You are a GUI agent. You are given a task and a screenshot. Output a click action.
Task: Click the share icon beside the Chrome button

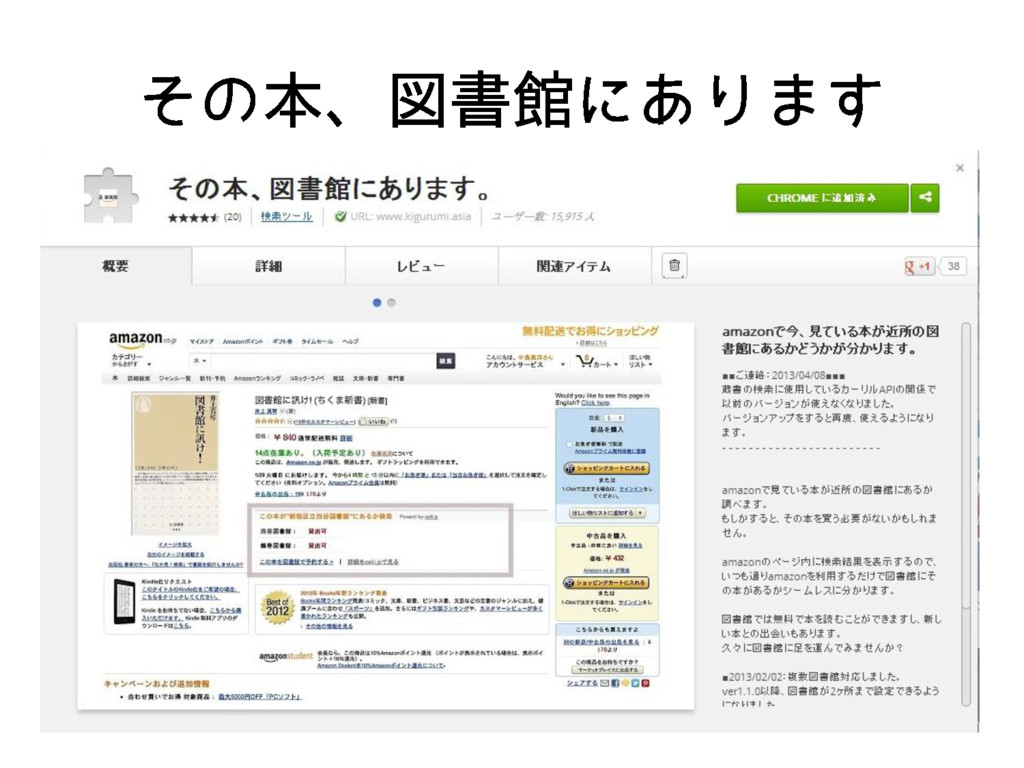click(x=925, y=198)
